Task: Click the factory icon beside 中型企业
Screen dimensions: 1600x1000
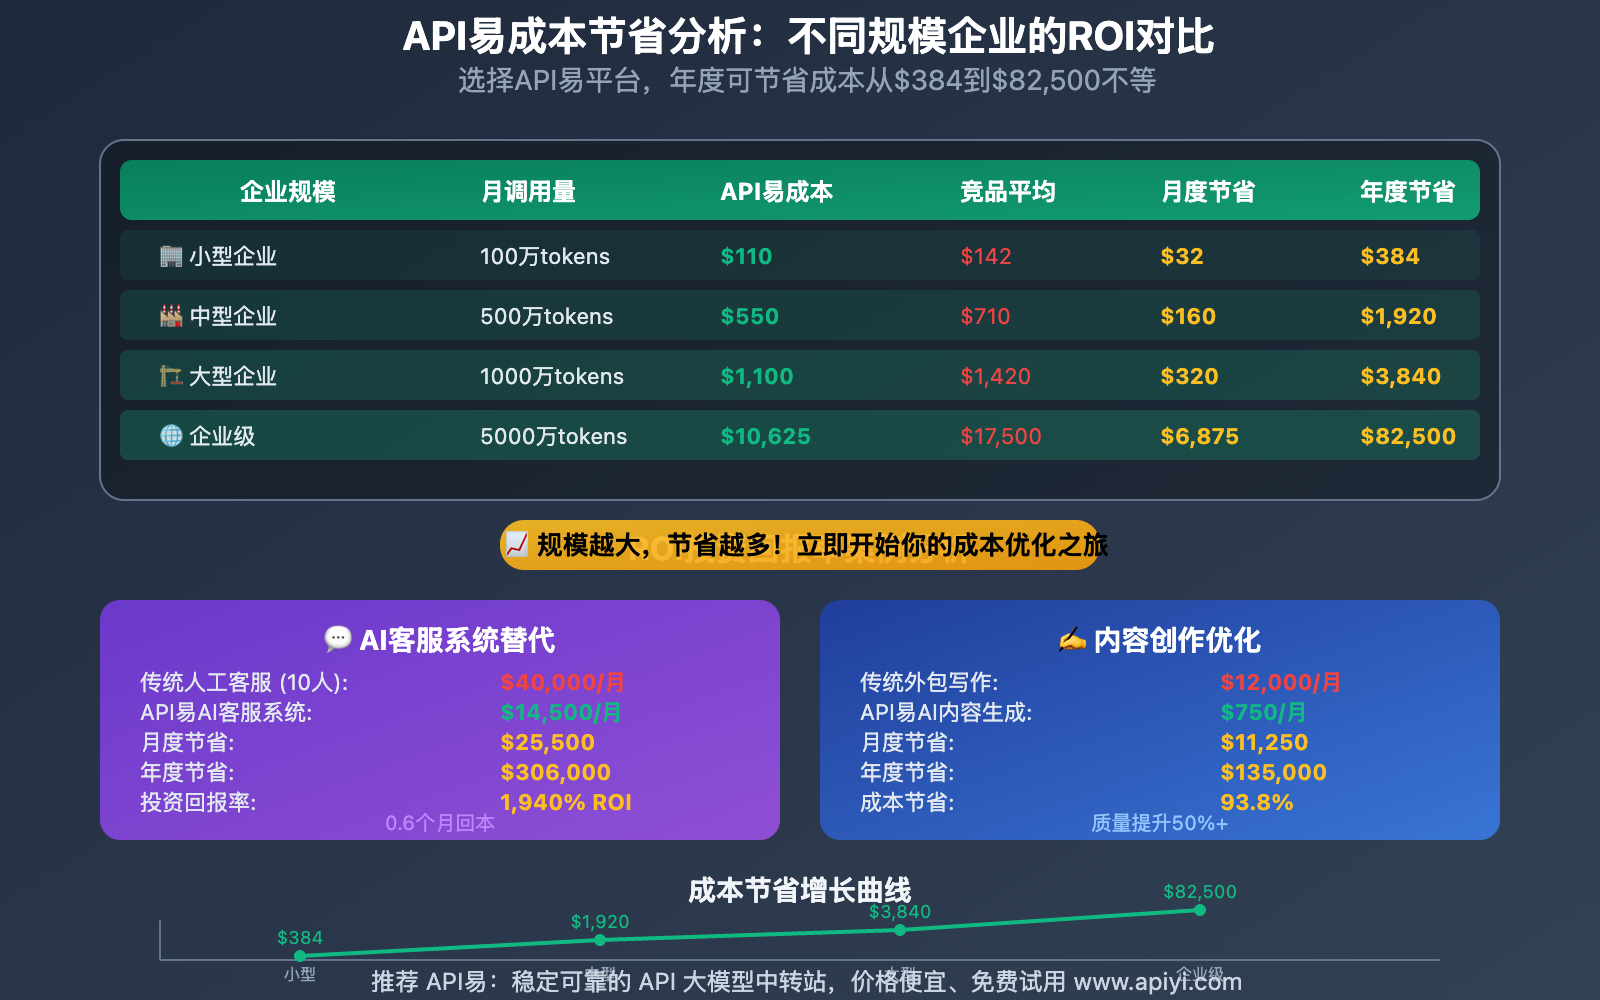Action: pyautogui.click(x=171, y=316)
